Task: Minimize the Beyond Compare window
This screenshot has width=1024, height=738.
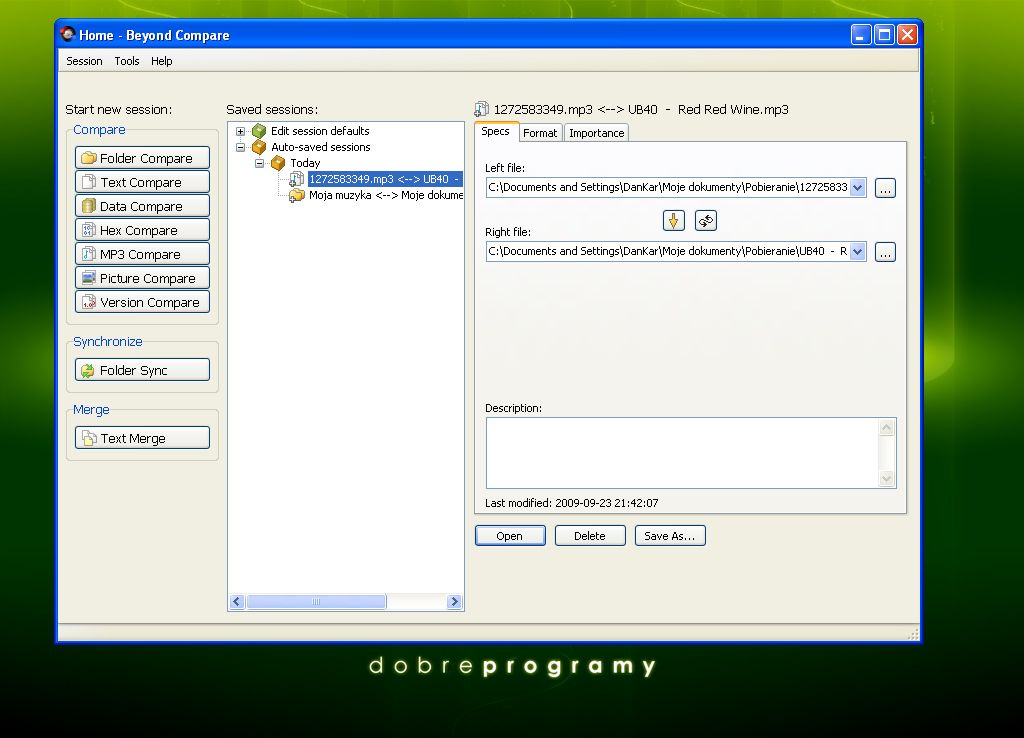Action: [x=861, y=35]
